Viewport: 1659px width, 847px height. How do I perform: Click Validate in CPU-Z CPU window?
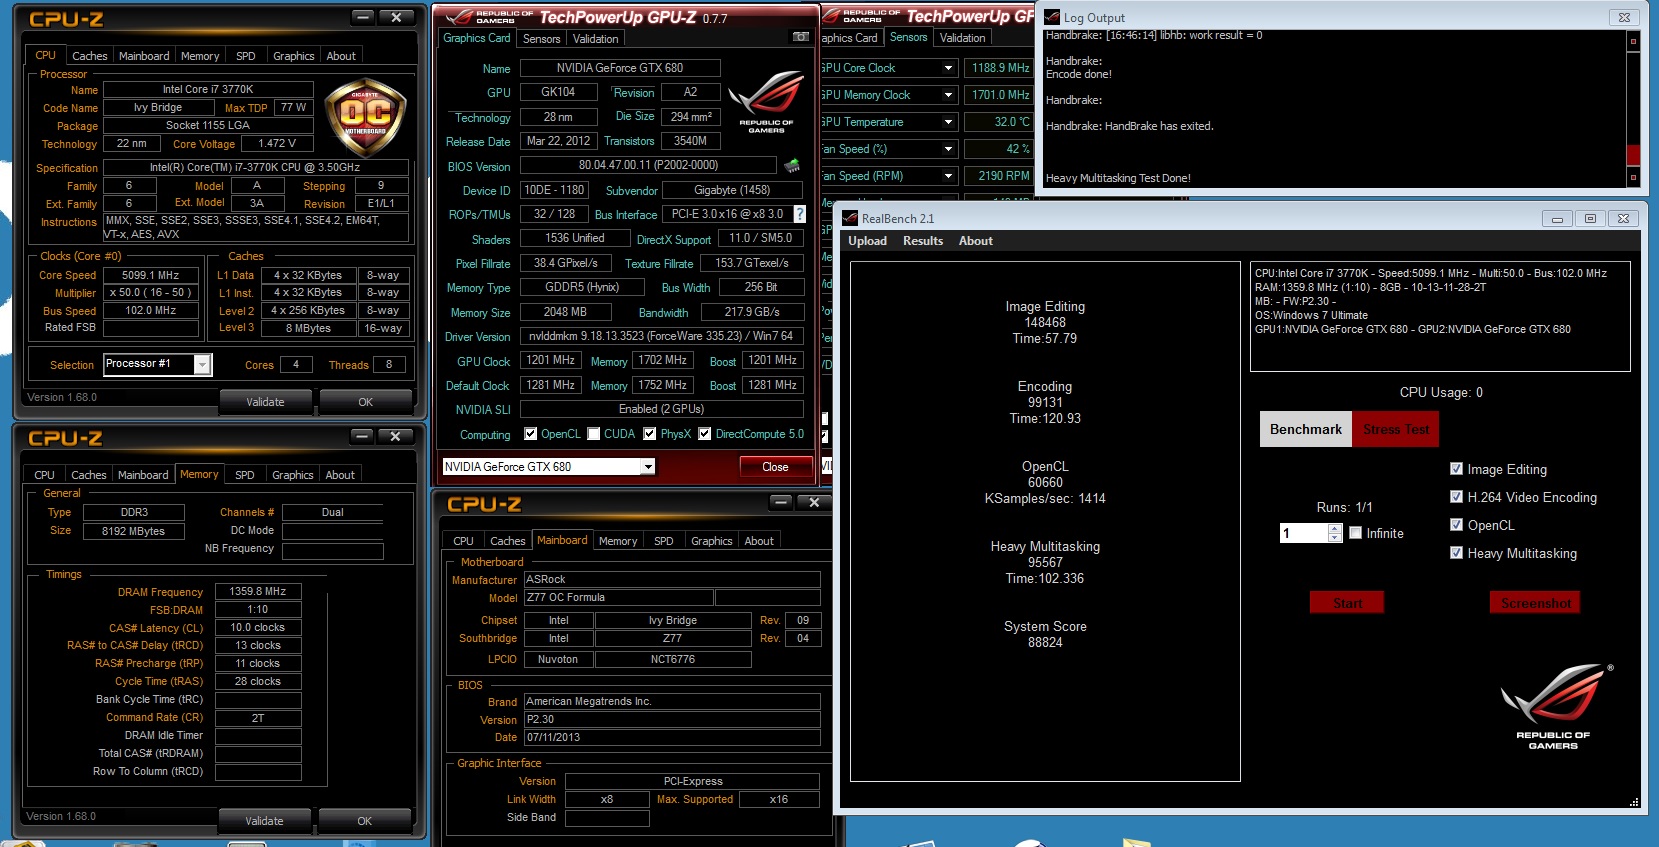[x=265, y=402]
